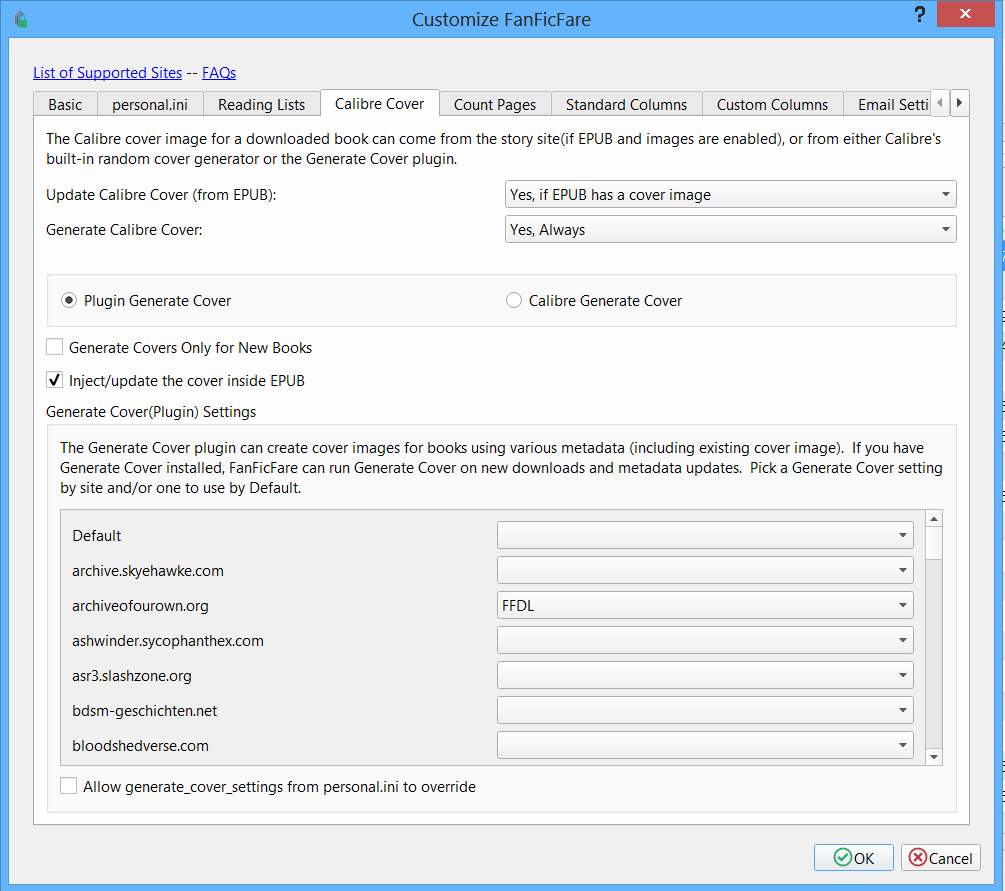Open the Standard Columns tab
Screen dimensions: 1005x891
[626, 104]
